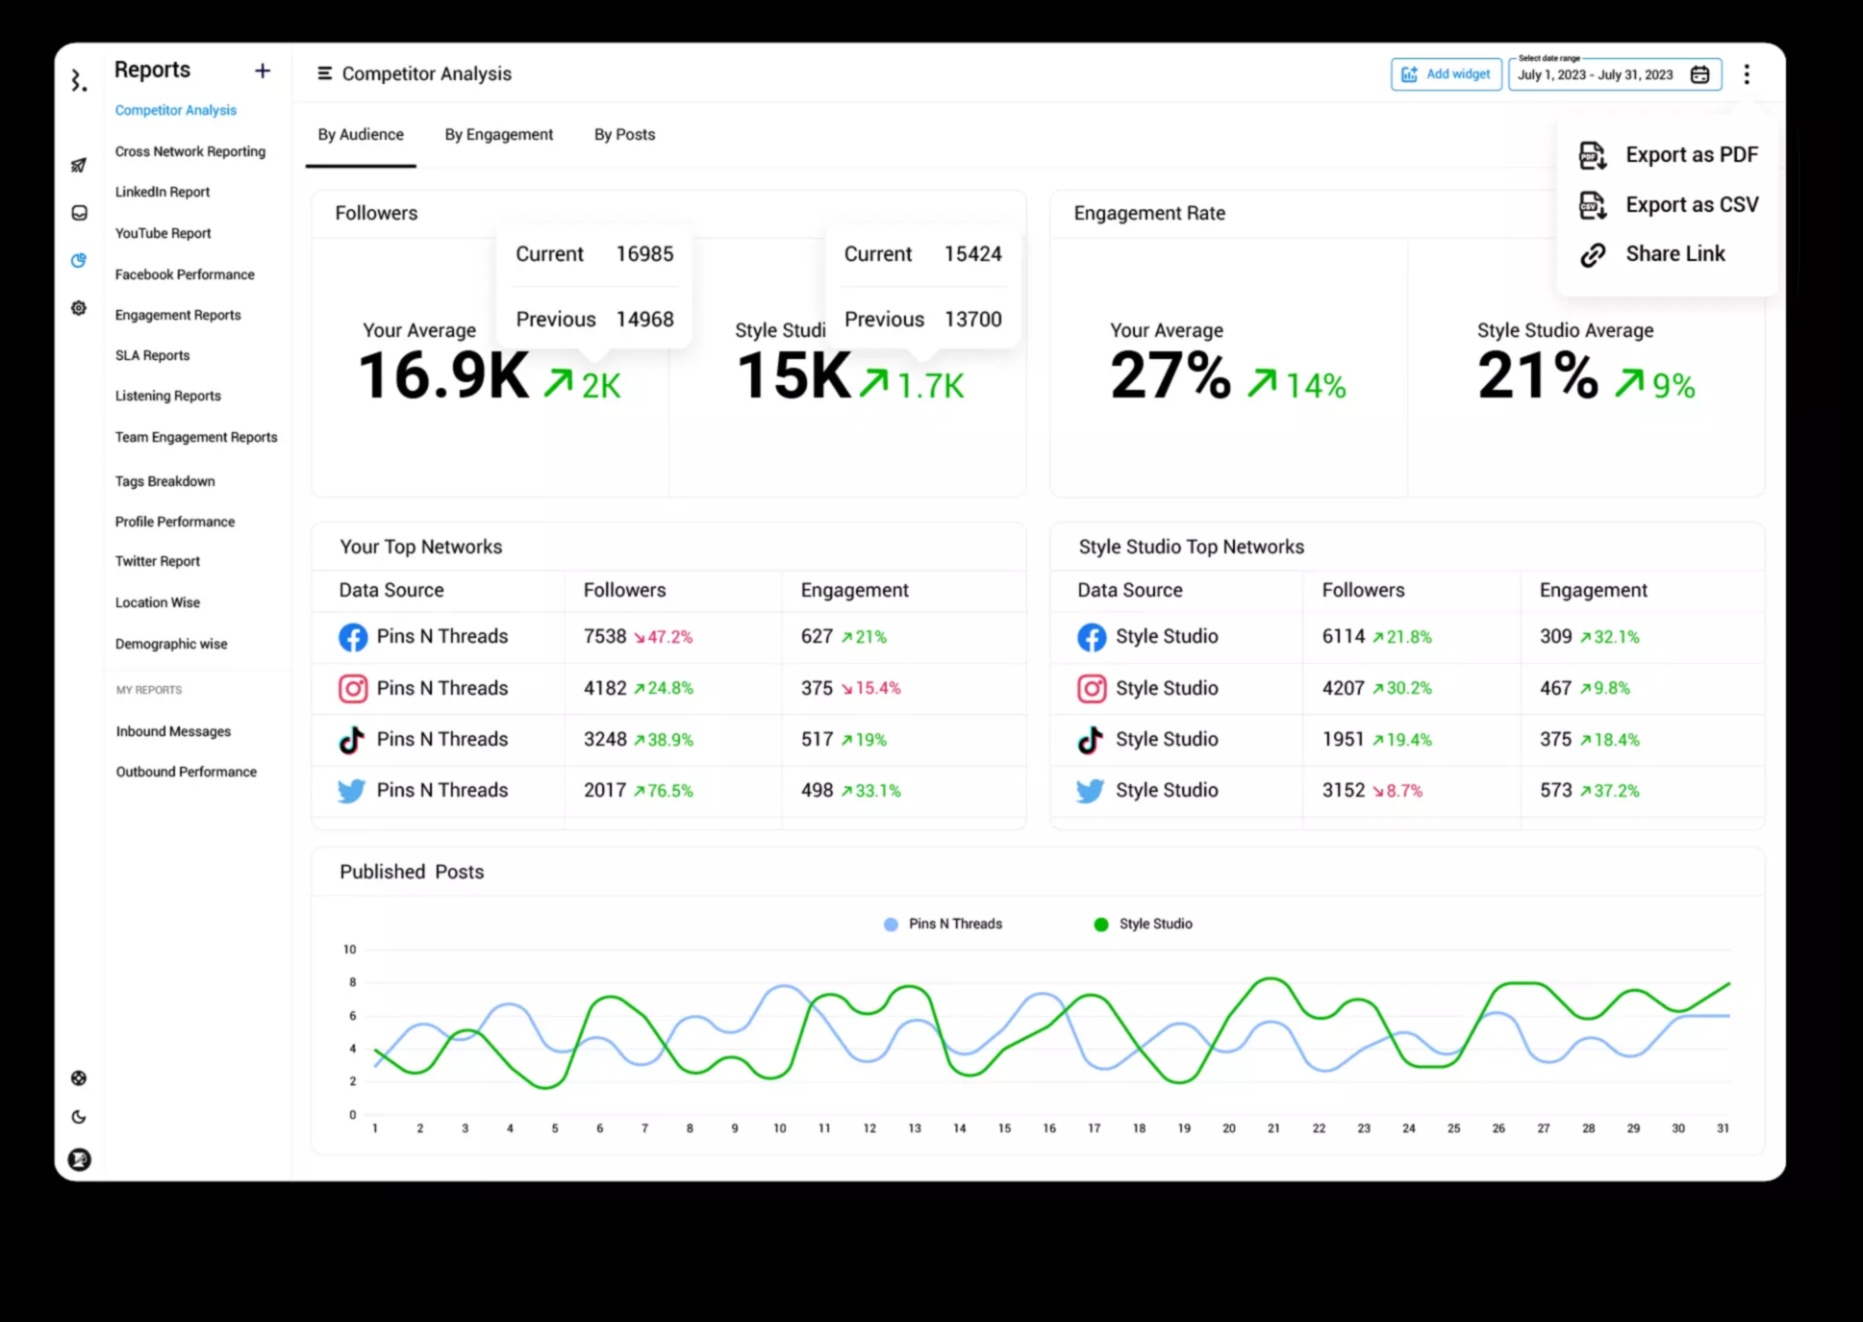Click the help globe icon in sidebar
This screenshot has height=1322, width=1863.
click(79, 1078)
